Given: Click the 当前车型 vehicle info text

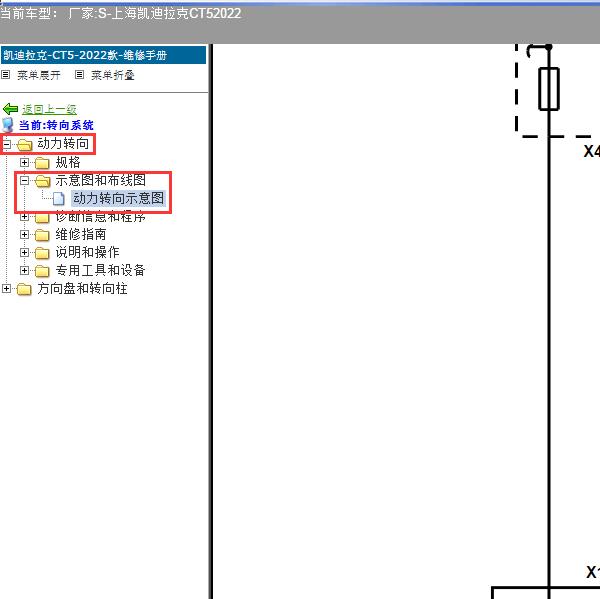Looking at the screenshot, I should (121, 13).
